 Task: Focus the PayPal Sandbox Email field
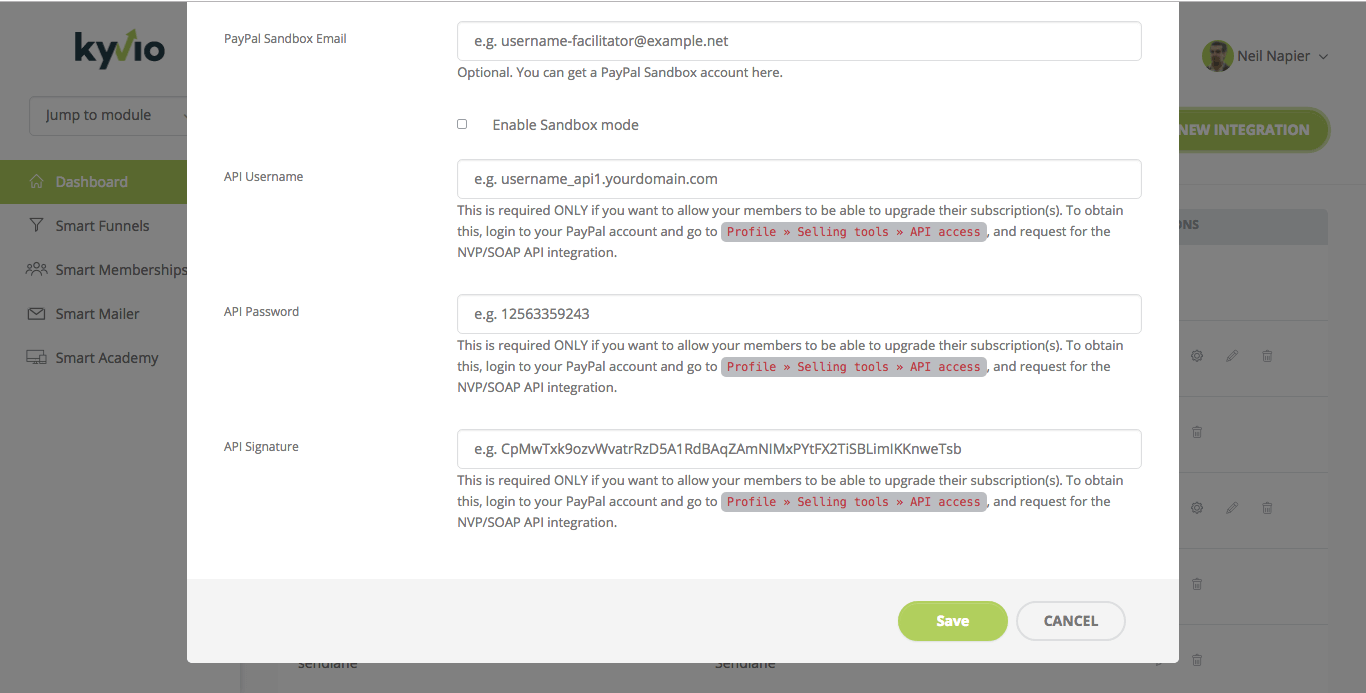(x=799, y=41)
